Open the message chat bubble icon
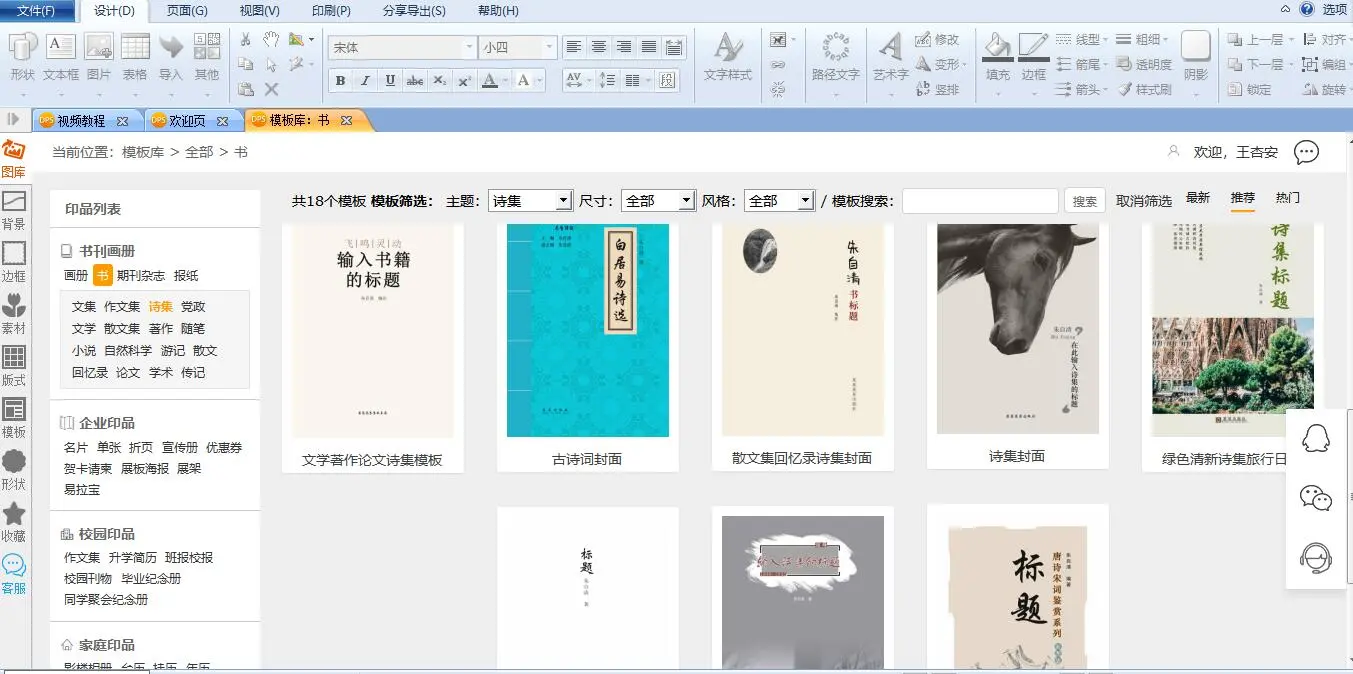 click(1306, 152)
